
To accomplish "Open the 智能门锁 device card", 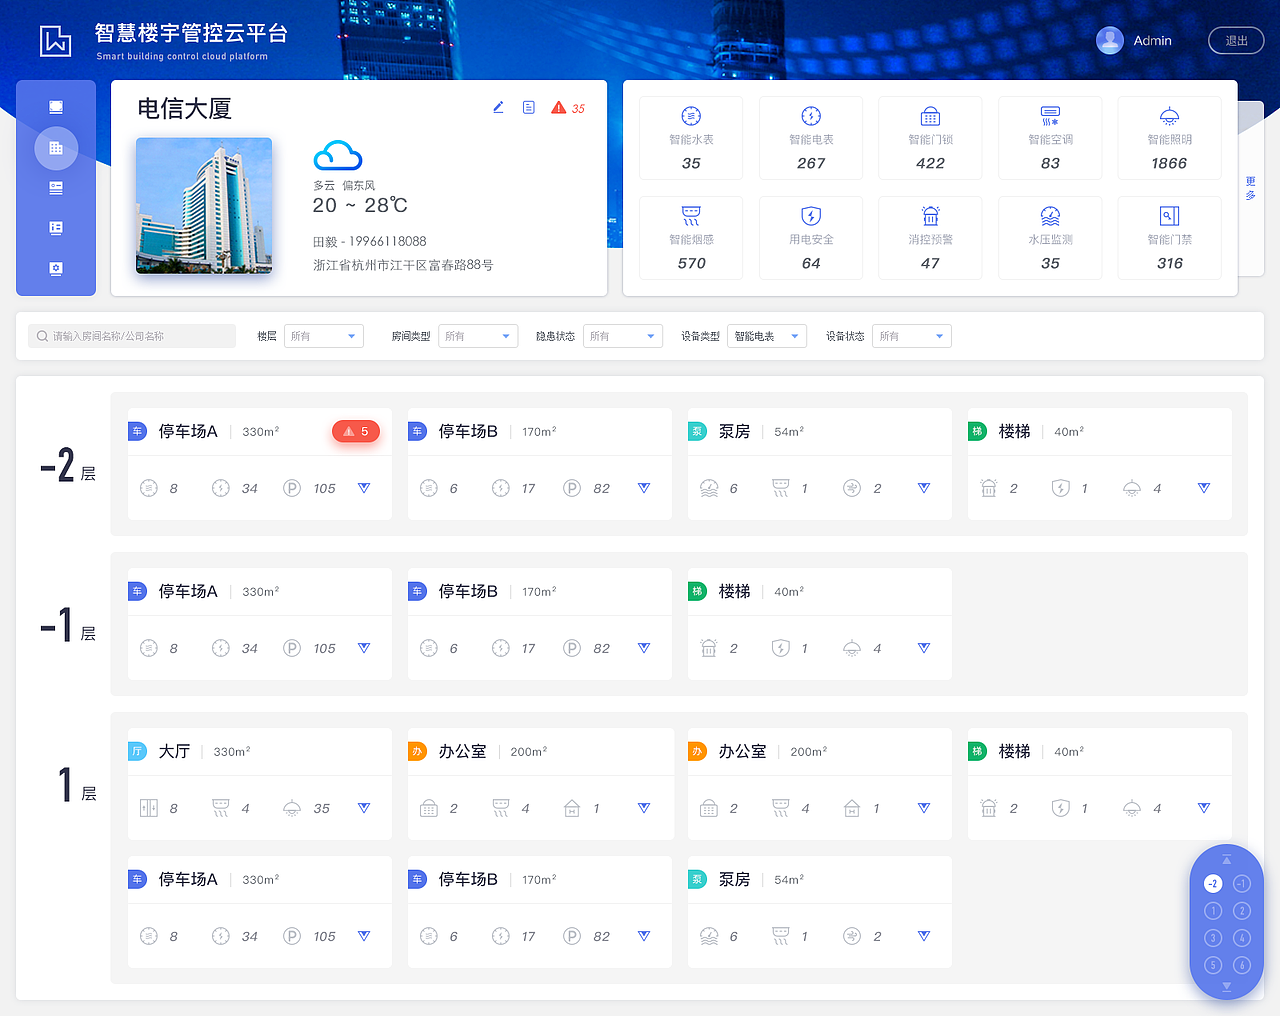I will 930,138.
